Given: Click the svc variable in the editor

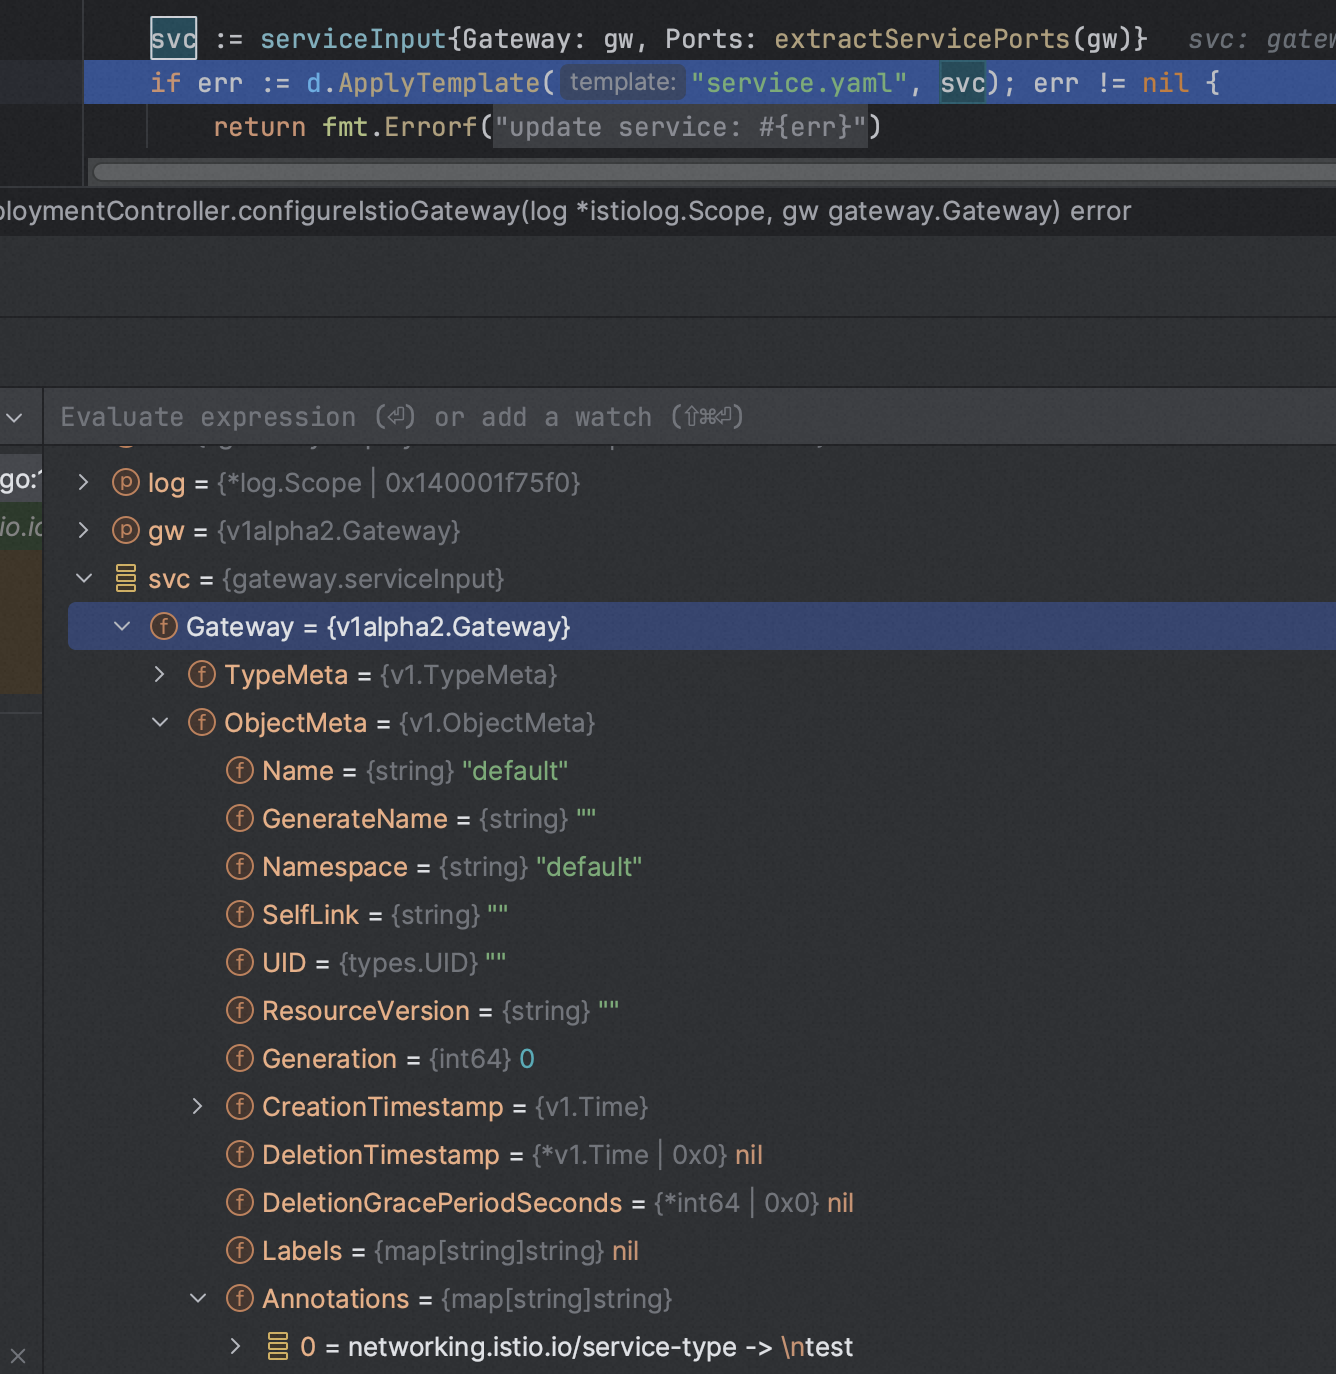Looking at the screenshot, I should tap(174, 39).
